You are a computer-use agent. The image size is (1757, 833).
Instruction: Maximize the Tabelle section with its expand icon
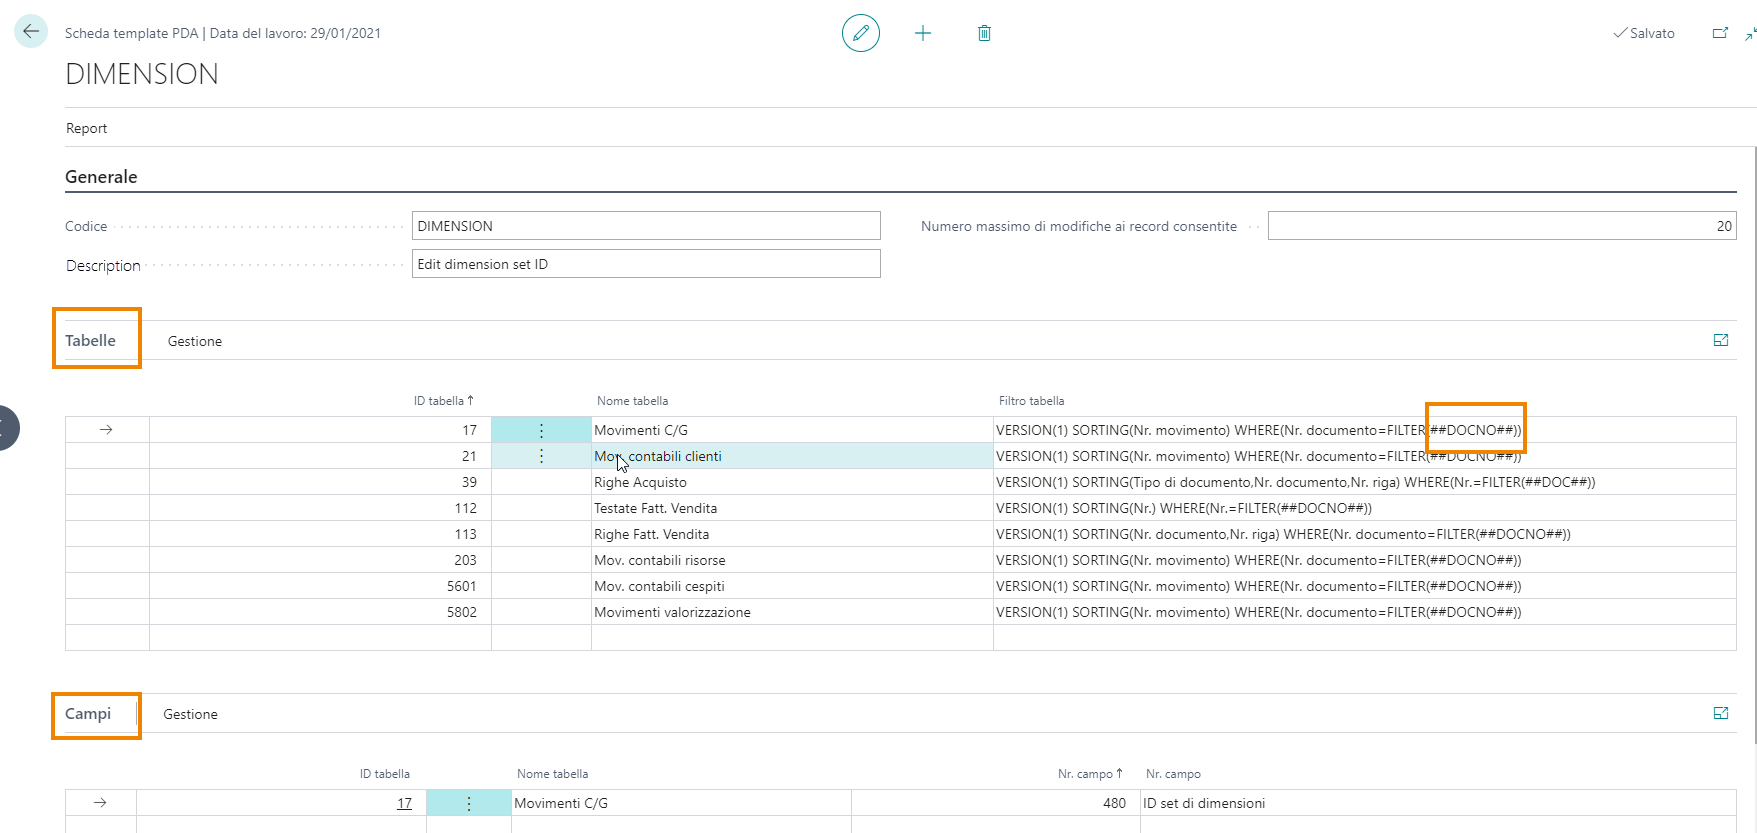[x=1720, y=340]
